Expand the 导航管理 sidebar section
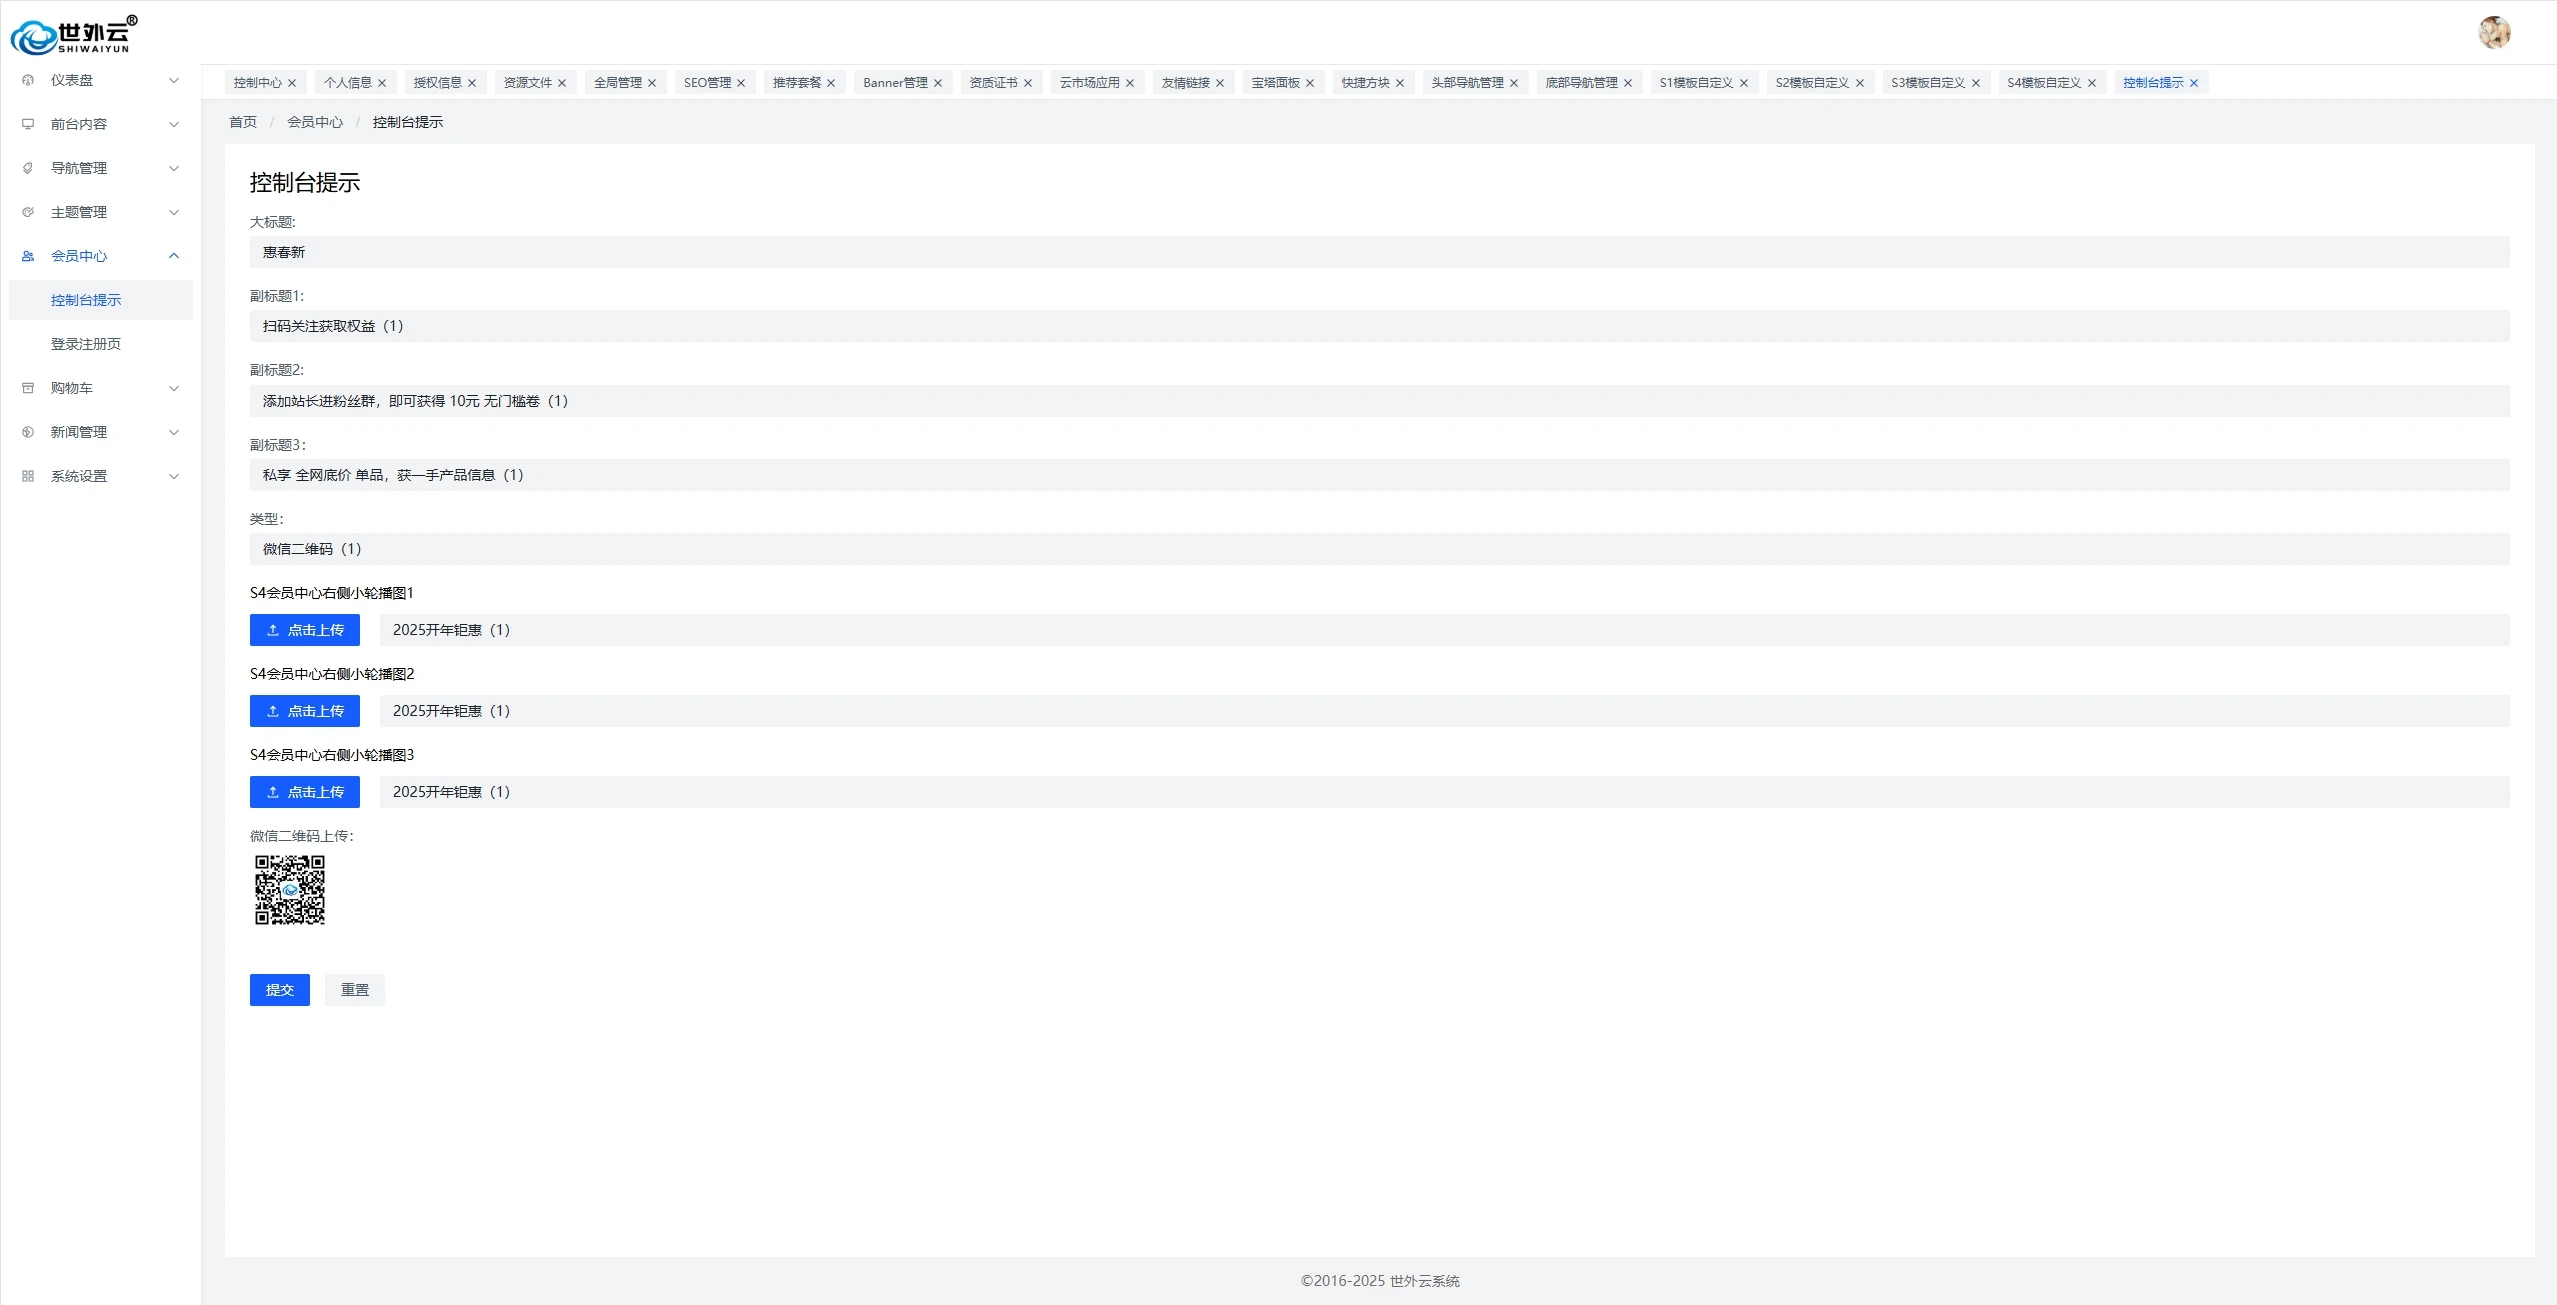2557x1305 pixels. pyautogui.click(x=79, y=168)
